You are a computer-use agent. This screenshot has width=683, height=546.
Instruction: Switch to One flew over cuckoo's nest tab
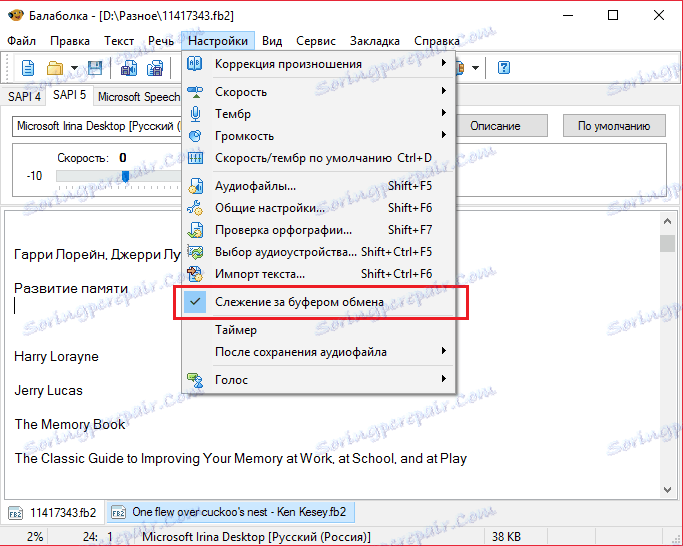point(230,512)
